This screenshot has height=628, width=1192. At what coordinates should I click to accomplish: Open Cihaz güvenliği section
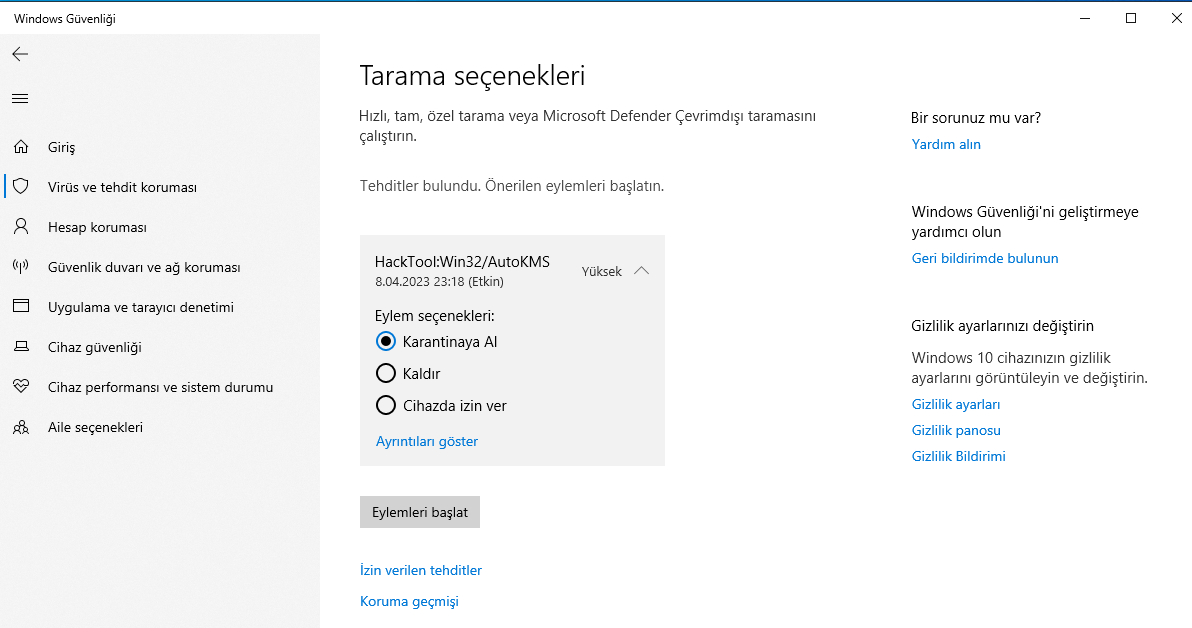(95, 347)
